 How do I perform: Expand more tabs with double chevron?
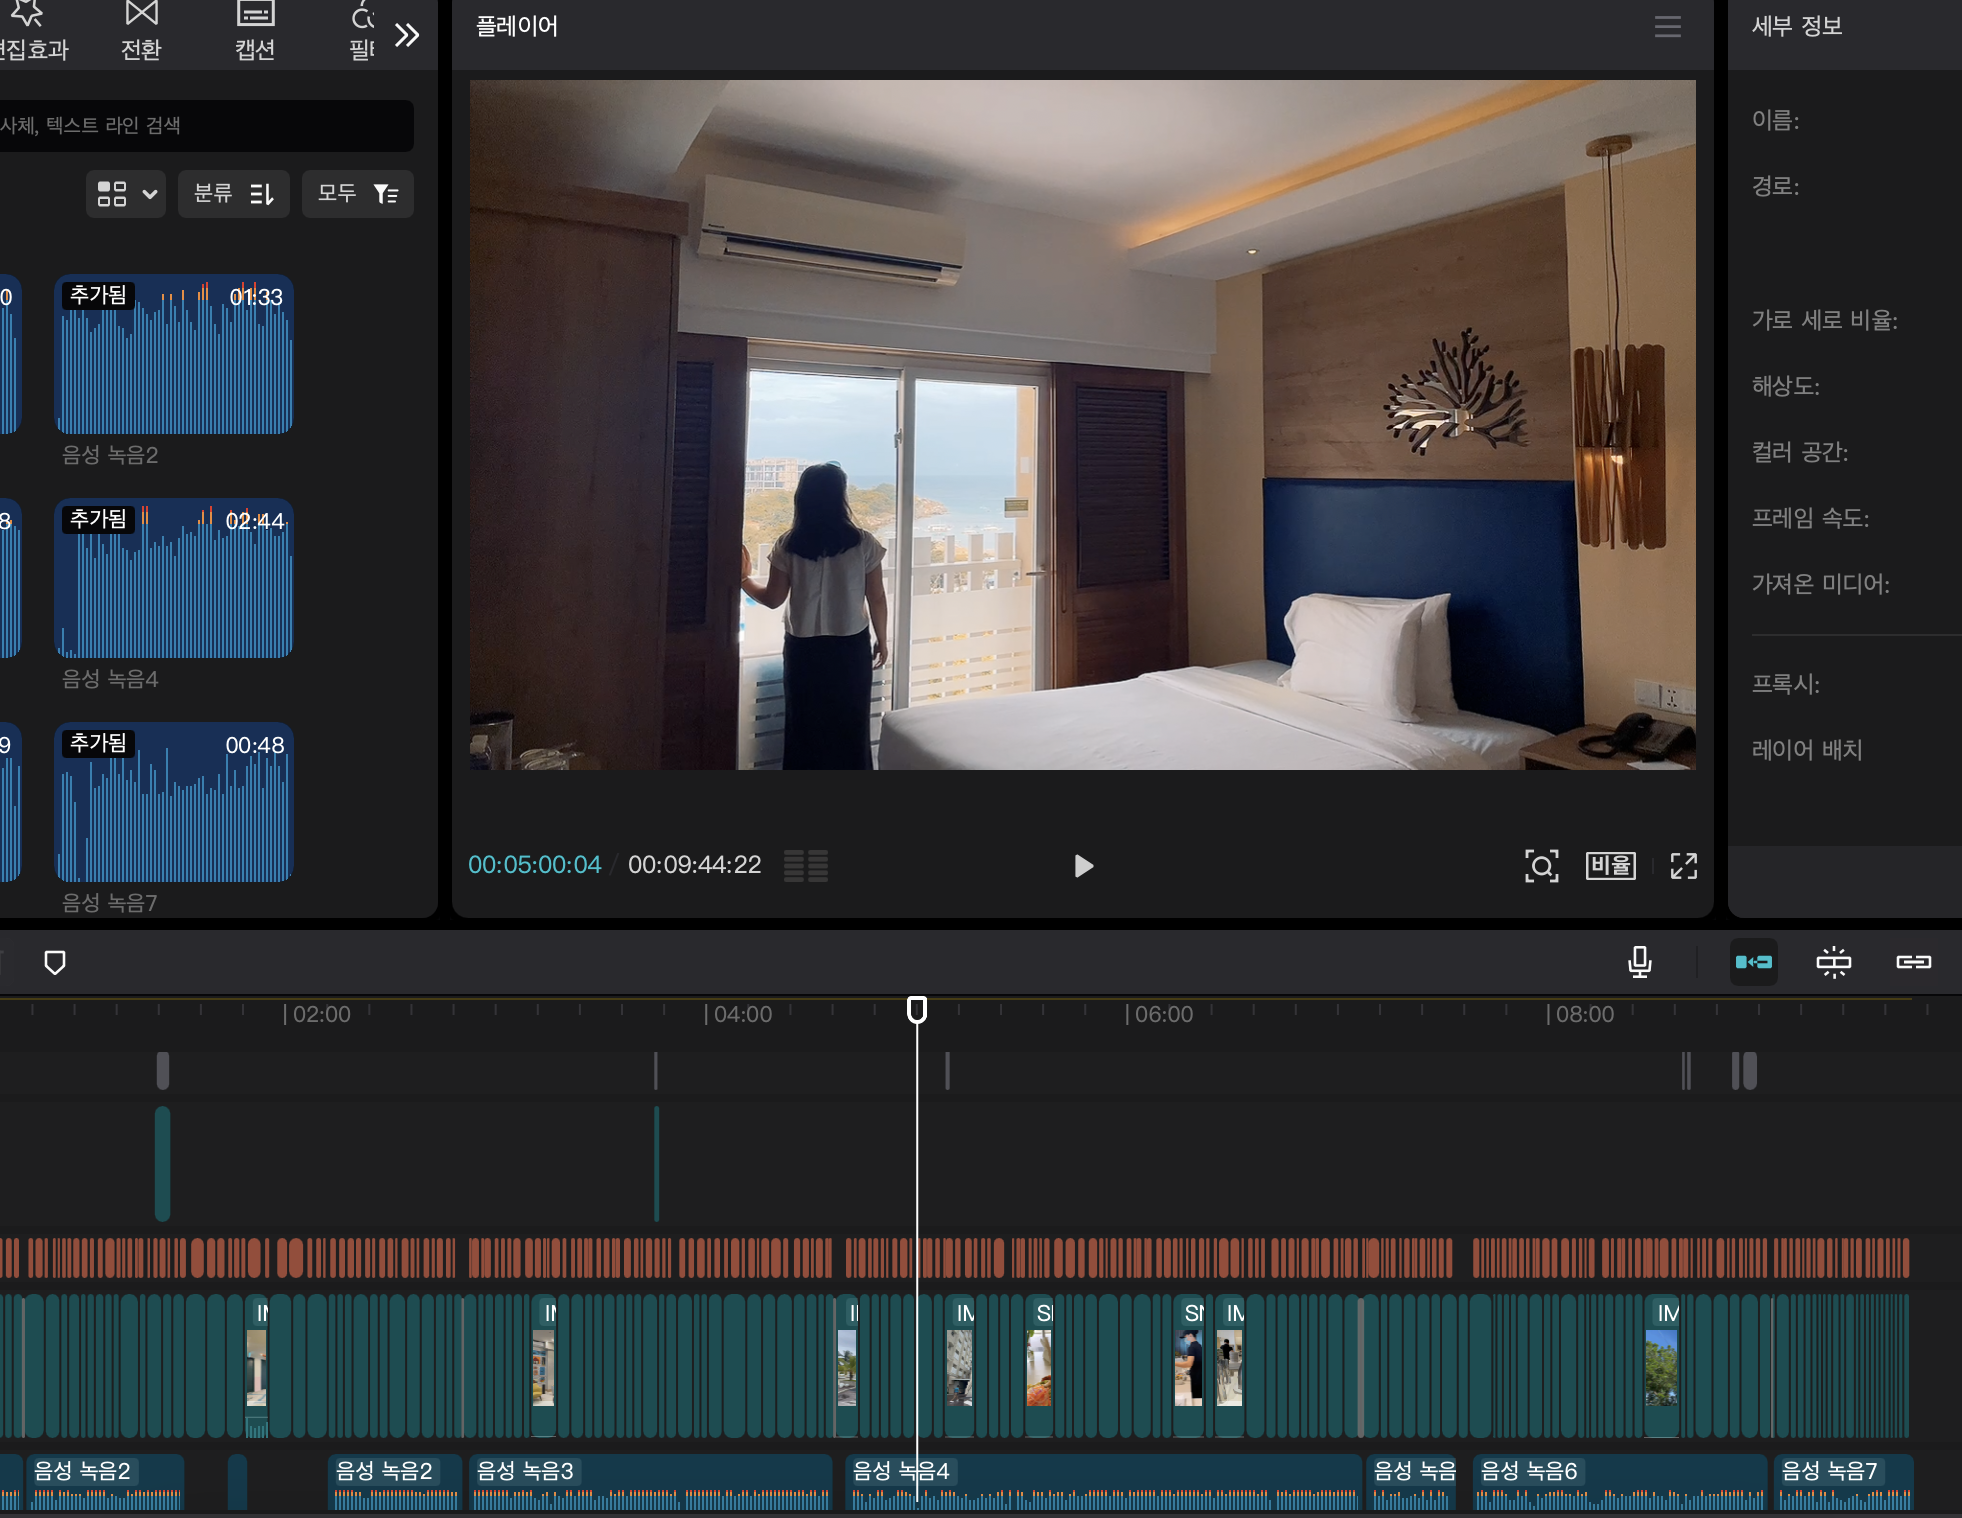[406, 36]
